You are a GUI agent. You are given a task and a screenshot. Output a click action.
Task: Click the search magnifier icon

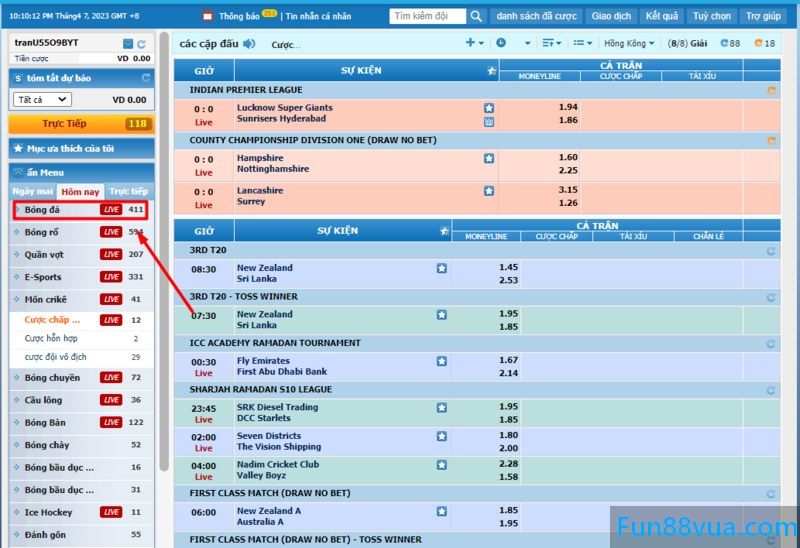(x=476, y=16)
